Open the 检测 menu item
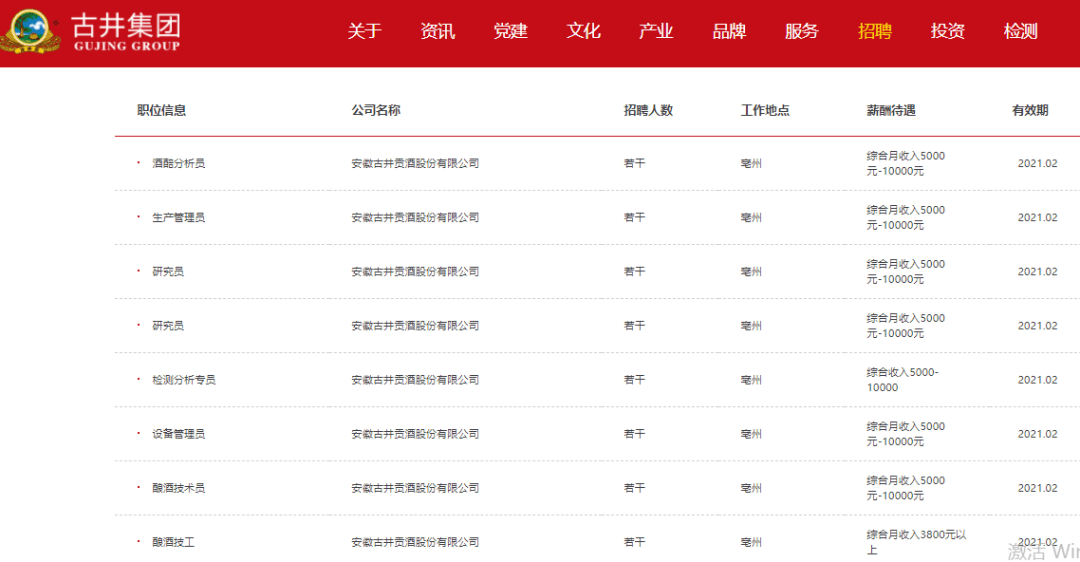This screenshot has width=1080, height=562. tap(1021, 31)
